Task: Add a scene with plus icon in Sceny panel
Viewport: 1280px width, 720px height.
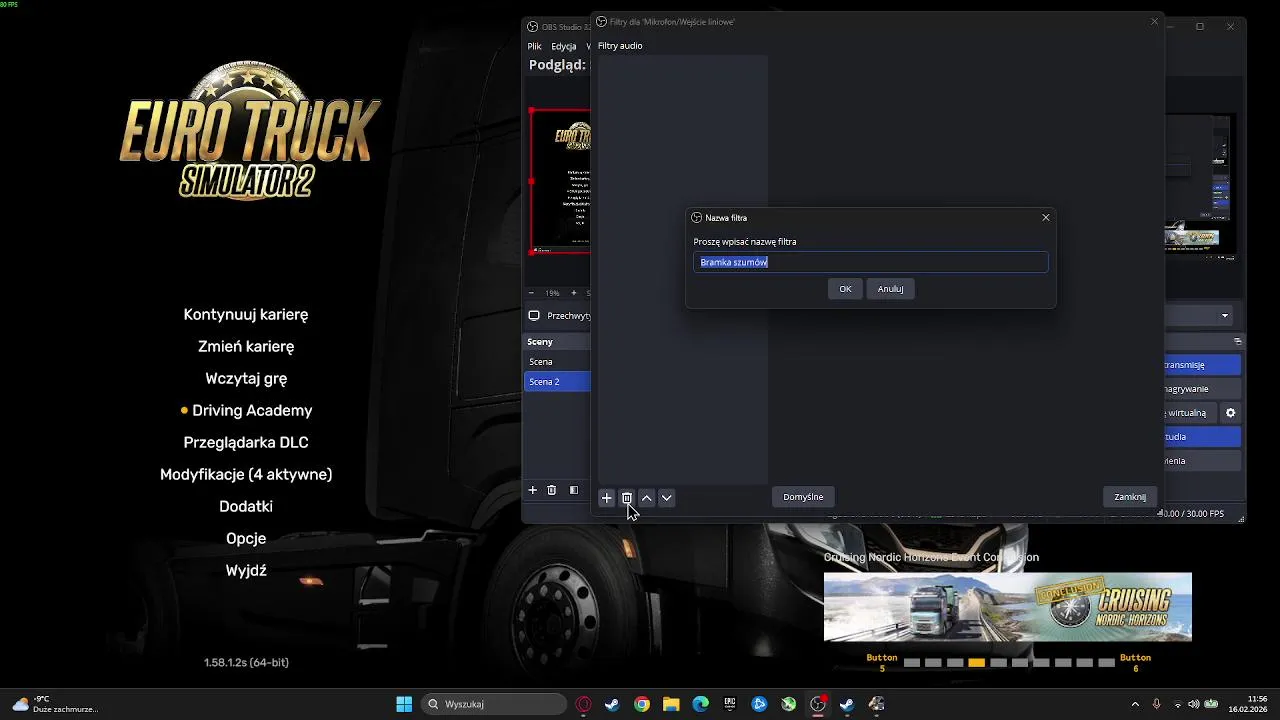Action: point(533,490)
